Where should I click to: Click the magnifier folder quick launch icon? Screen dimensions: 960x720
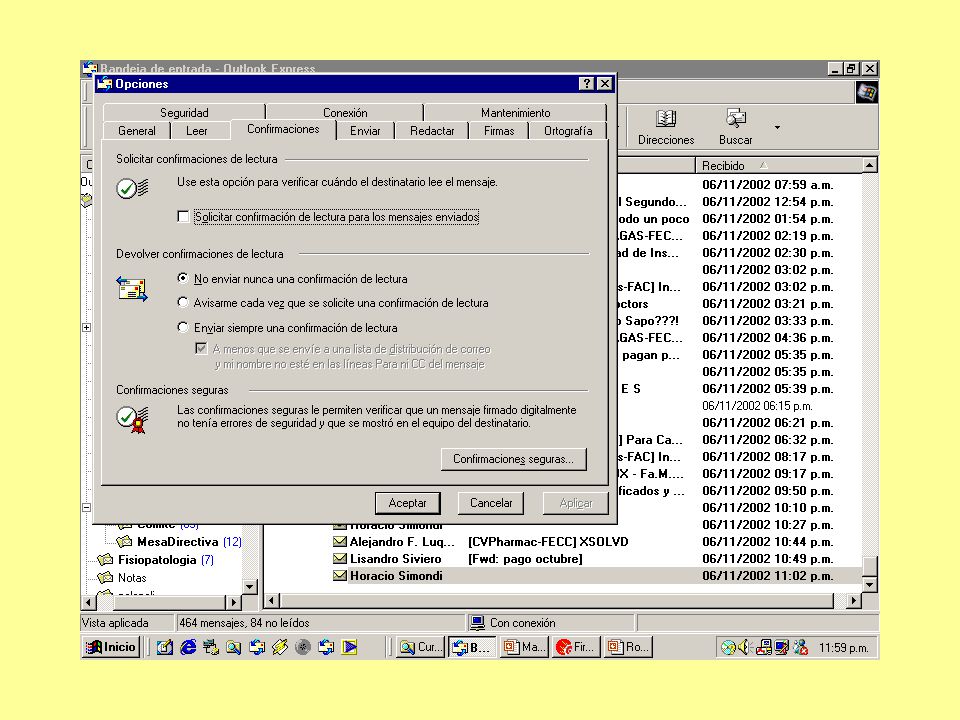click(233, 647)
